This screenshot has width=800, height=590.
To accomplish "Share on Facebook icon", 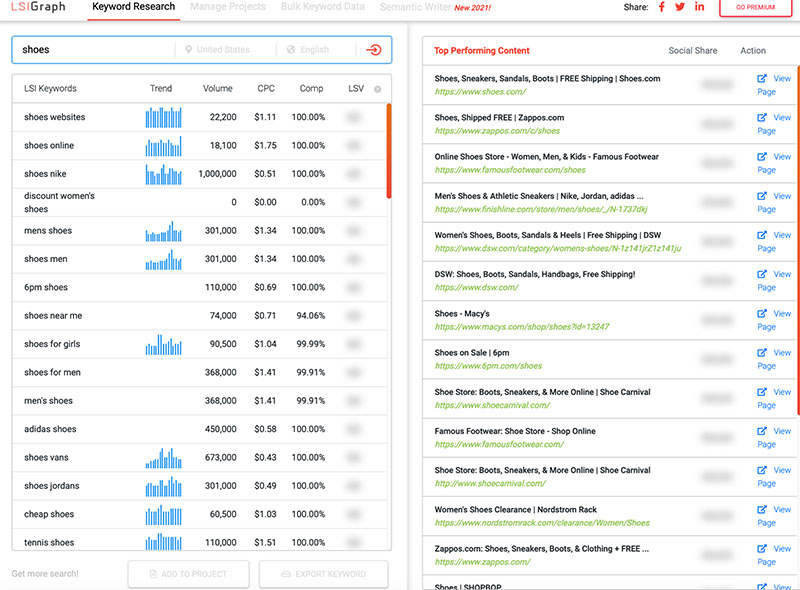I will click(x=662, y=7).
